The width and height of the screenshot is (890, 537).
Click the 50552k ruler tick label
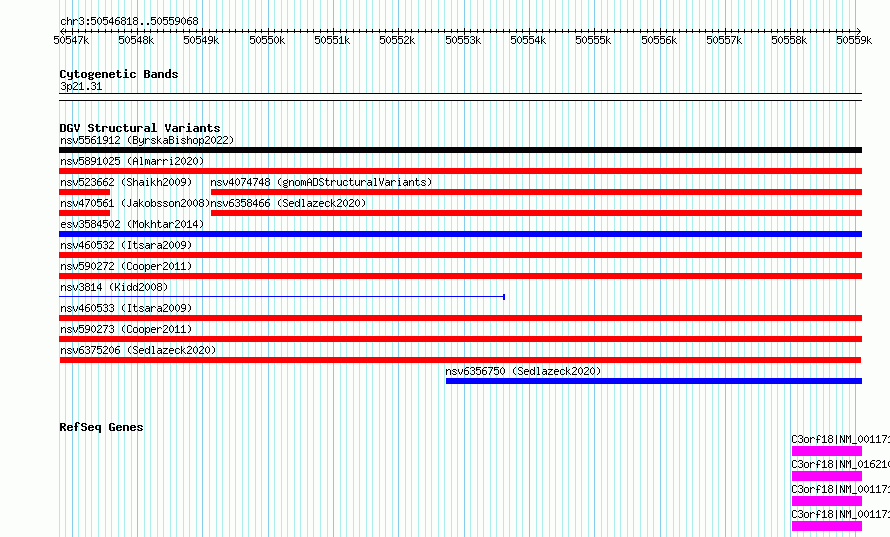tap(397, 40)
